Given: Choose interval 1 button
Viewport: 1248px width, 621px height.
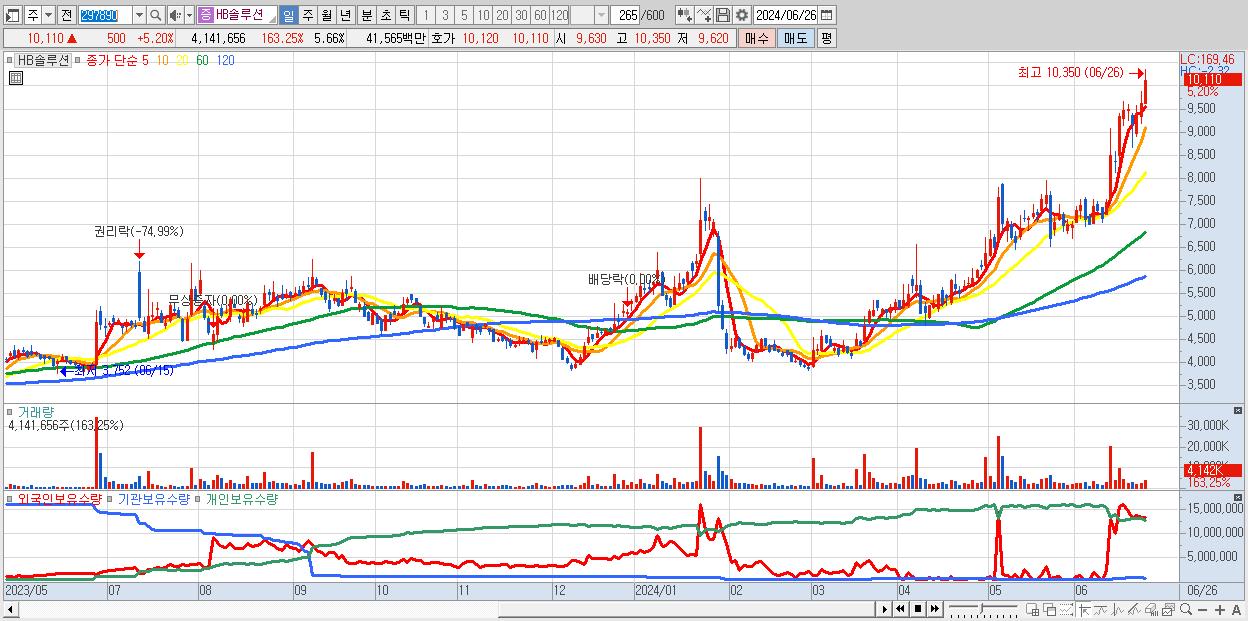Looking at the screenshot, I should pos(425,15).
